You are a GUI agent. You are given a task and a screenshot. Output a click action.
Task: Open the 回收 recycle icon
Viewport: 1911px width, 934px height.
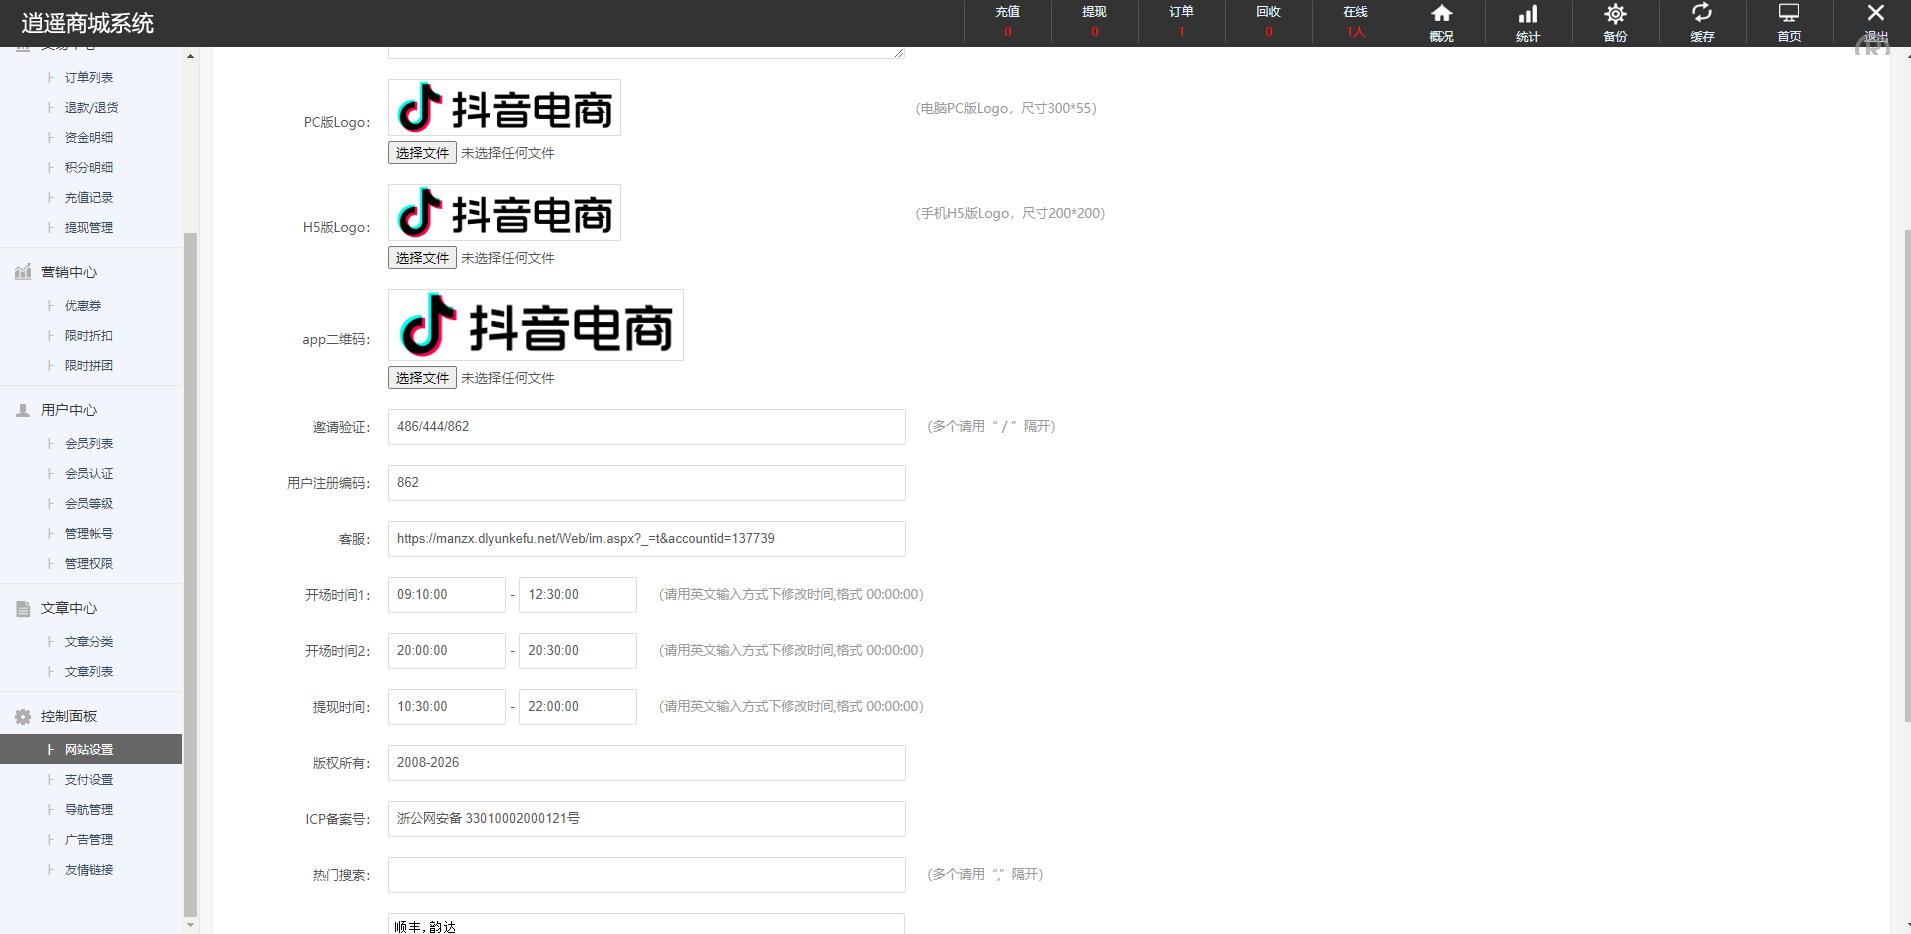point(1268,22)
